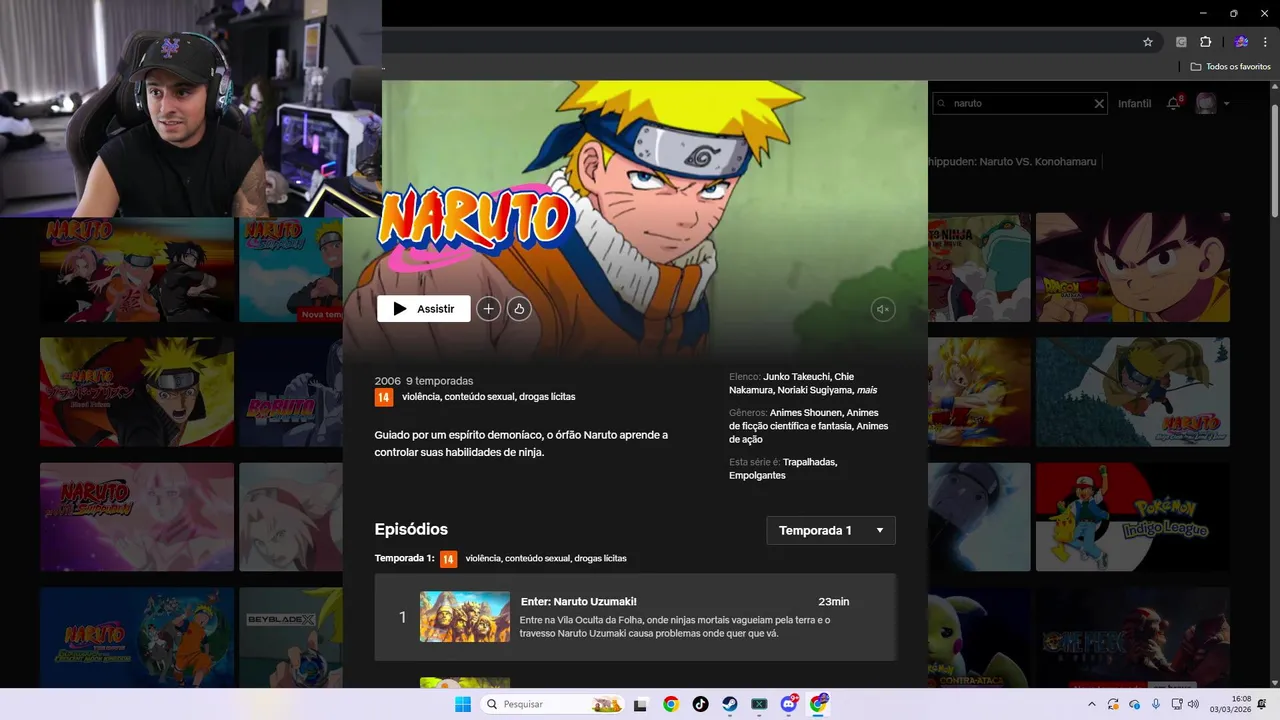Add Naruto to My List
Screen dimensions: 1280x720
(x=488, y=309)
